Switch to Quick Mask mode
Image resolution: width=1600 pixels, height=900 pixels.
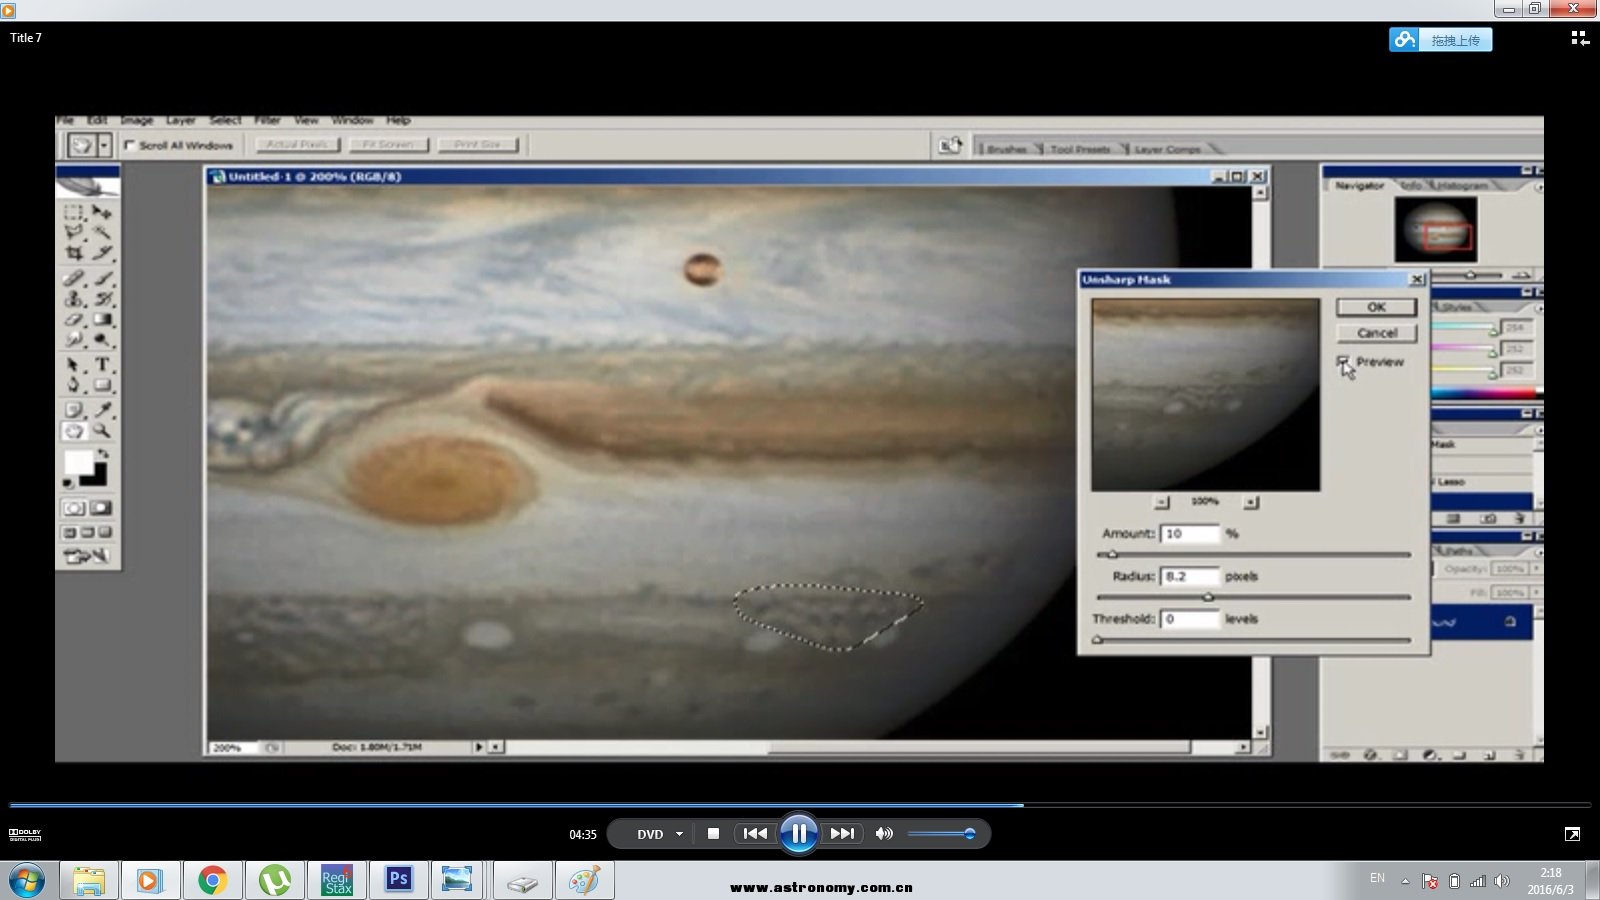coord(101,508)
